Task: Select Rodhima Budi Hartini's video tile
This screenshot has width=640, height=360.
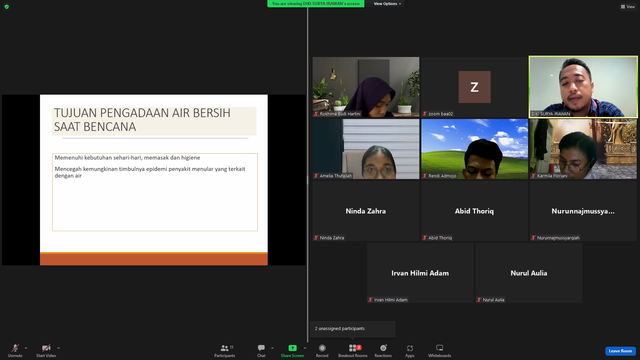Action: point(366,87)
